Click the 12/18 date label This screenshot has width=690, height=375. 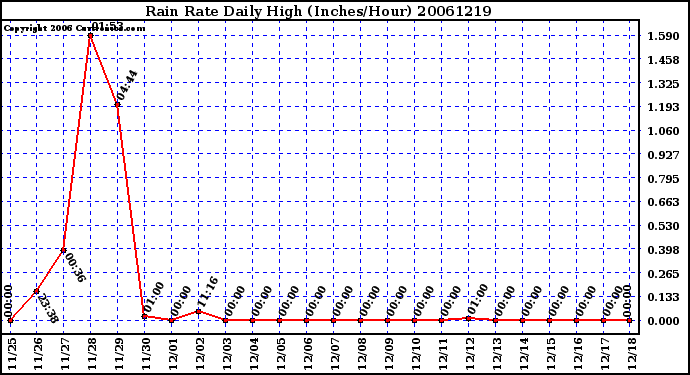click(x=631, y=354)
